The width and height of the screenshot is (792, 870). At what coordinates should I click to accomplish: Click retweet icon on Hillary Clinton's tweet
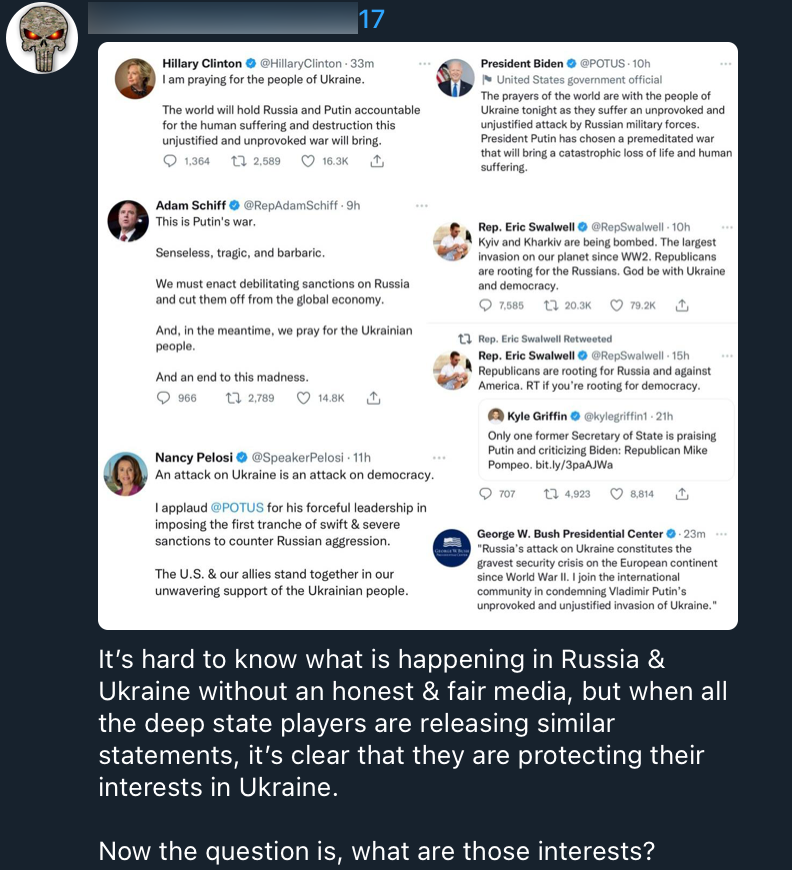[239, 161]
